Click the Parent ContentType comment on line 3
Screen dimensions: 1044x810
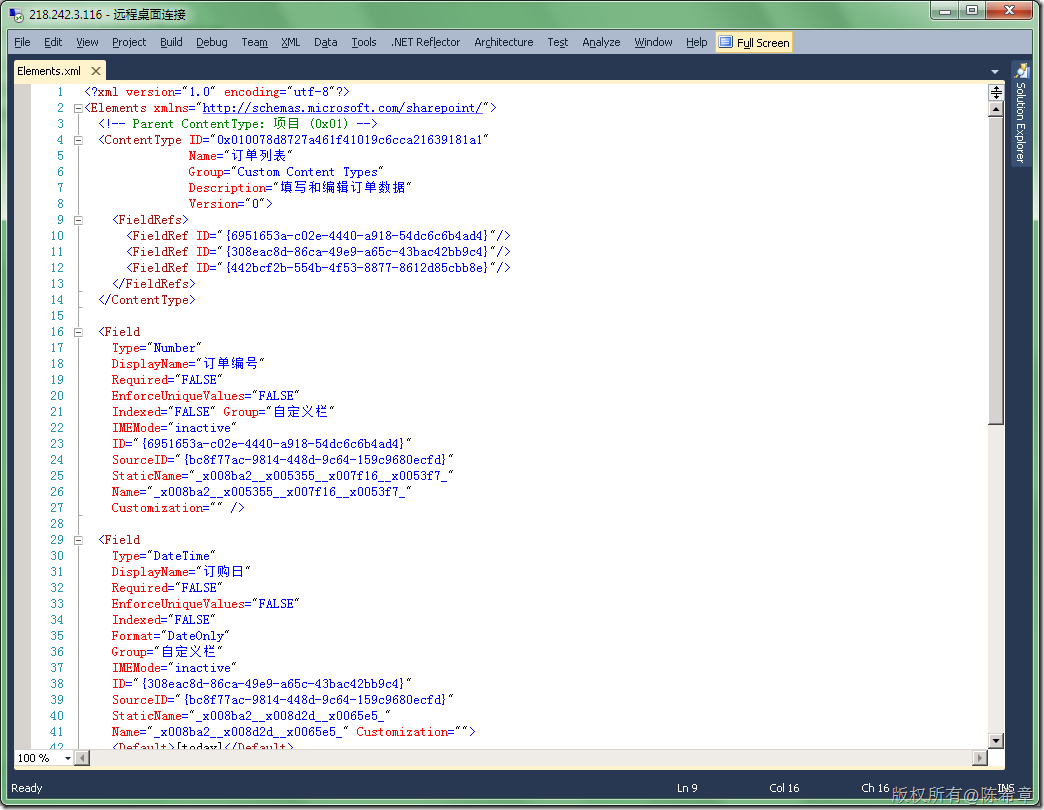[x=238, y=124]
